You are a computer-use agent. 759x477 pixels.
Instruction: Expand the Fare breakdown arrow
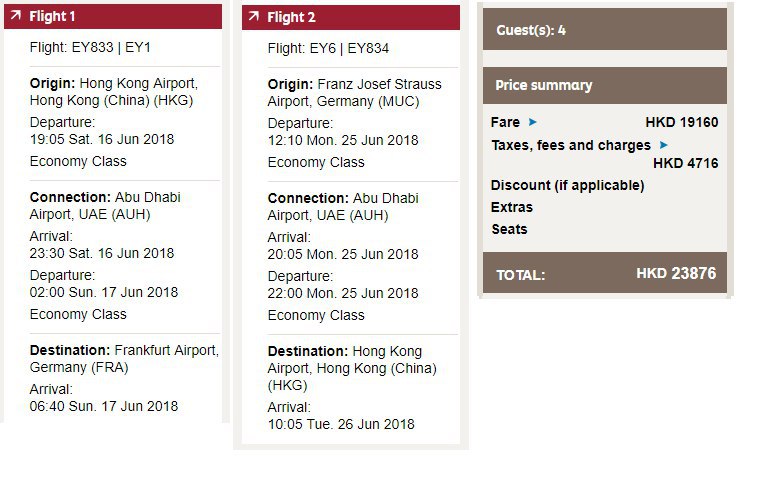coord(533,122)
